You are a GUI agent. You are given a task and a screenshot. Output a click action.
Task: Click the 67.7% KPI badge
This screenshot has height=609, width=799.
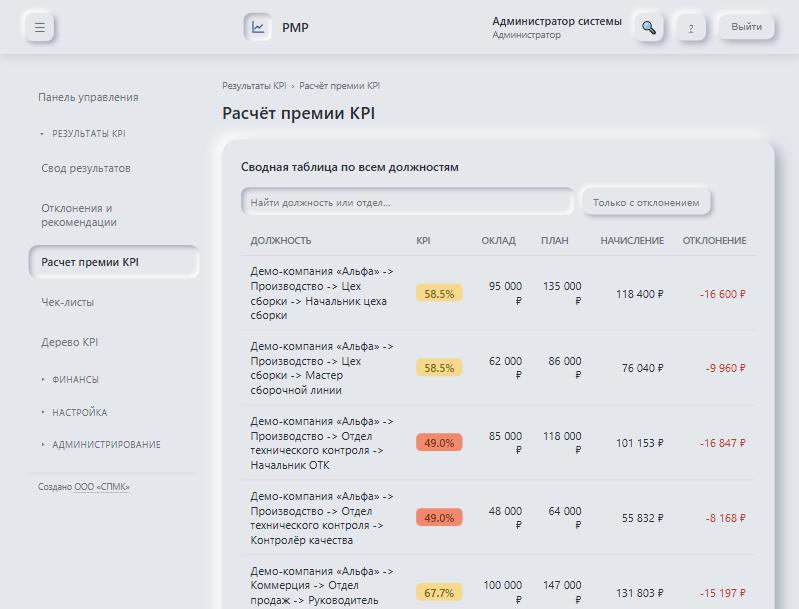pyautogui.click(x=439, y=593)
